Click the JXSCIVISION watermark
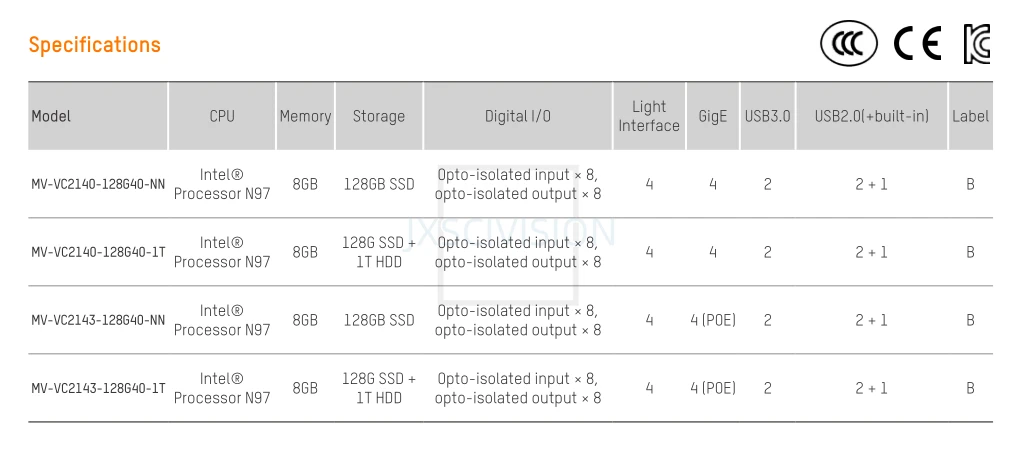 pyautogui.click(x=510, y=233)
